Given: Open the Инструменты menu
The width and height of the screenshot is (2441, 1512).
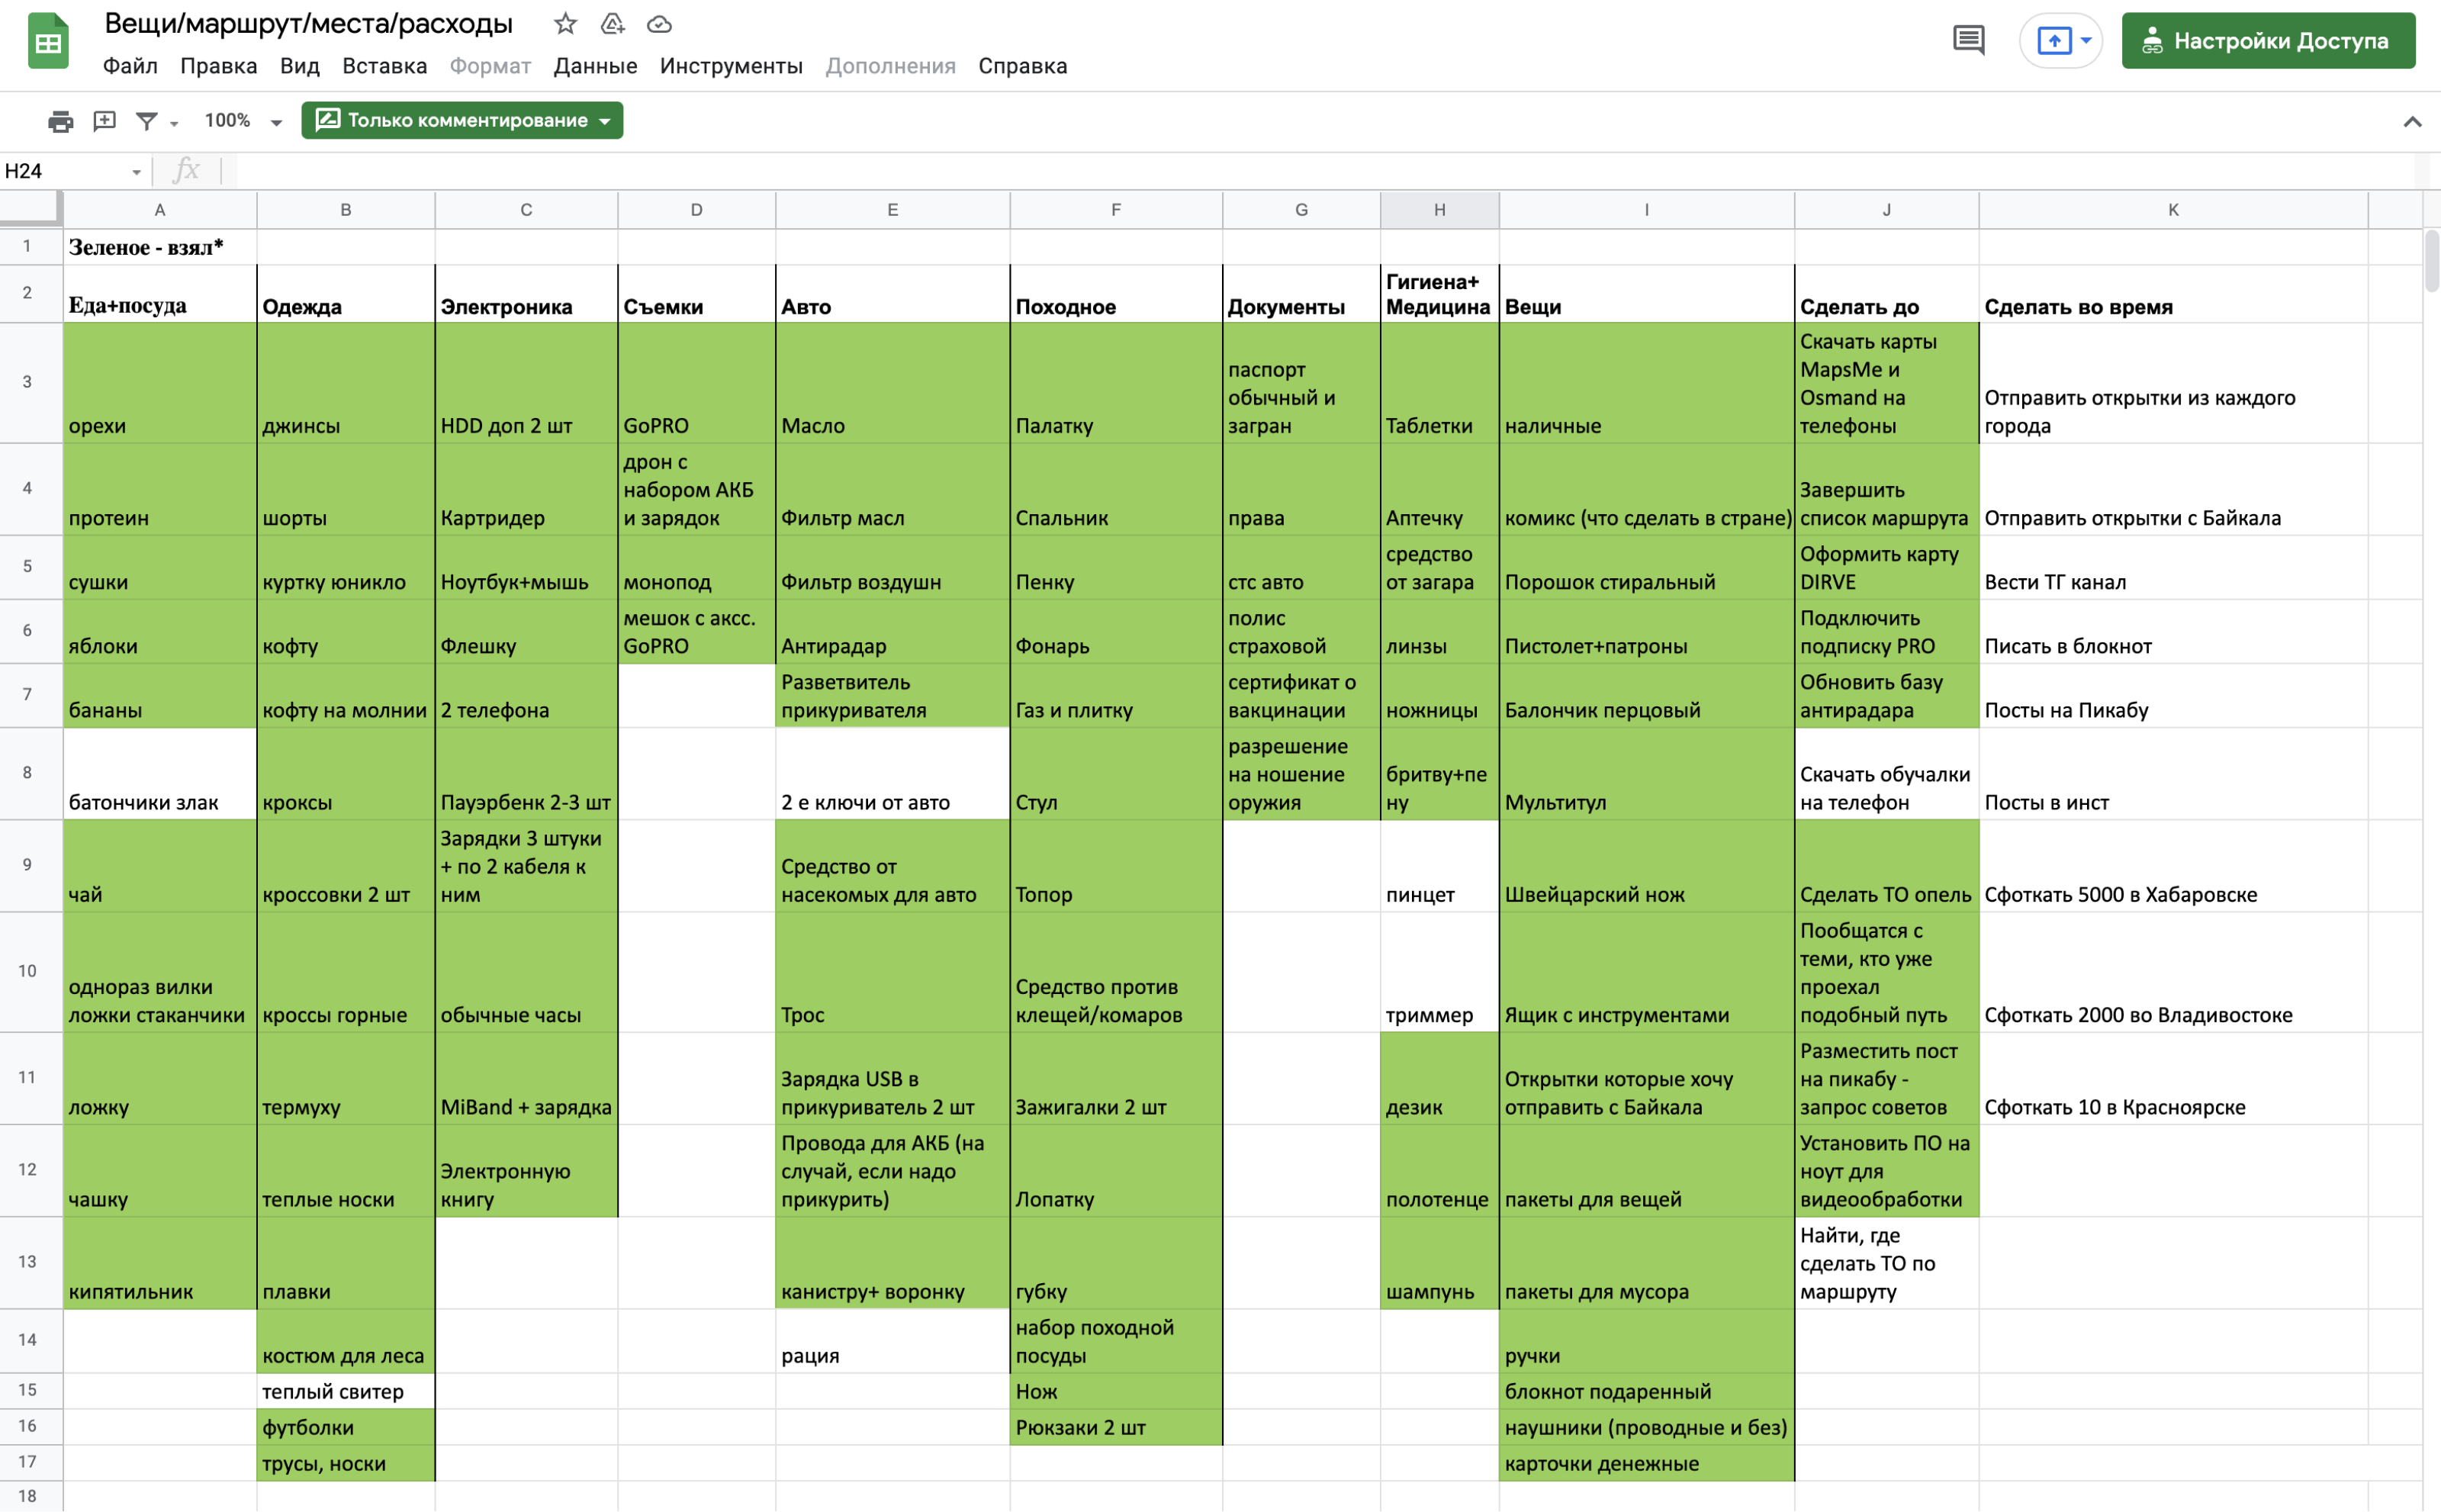Looking at the screenshot, I should 731,66.
